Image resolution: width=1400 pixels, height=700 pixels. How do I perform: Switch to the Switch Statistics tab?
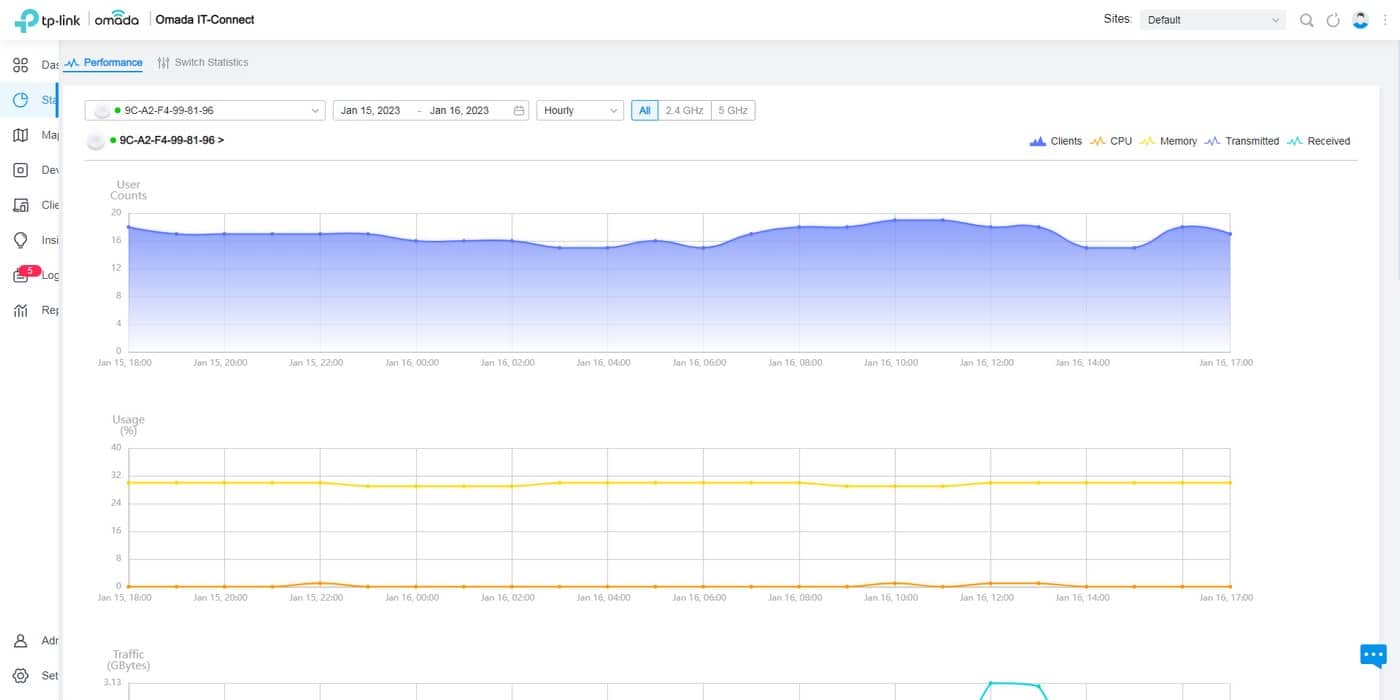(203, 62)
